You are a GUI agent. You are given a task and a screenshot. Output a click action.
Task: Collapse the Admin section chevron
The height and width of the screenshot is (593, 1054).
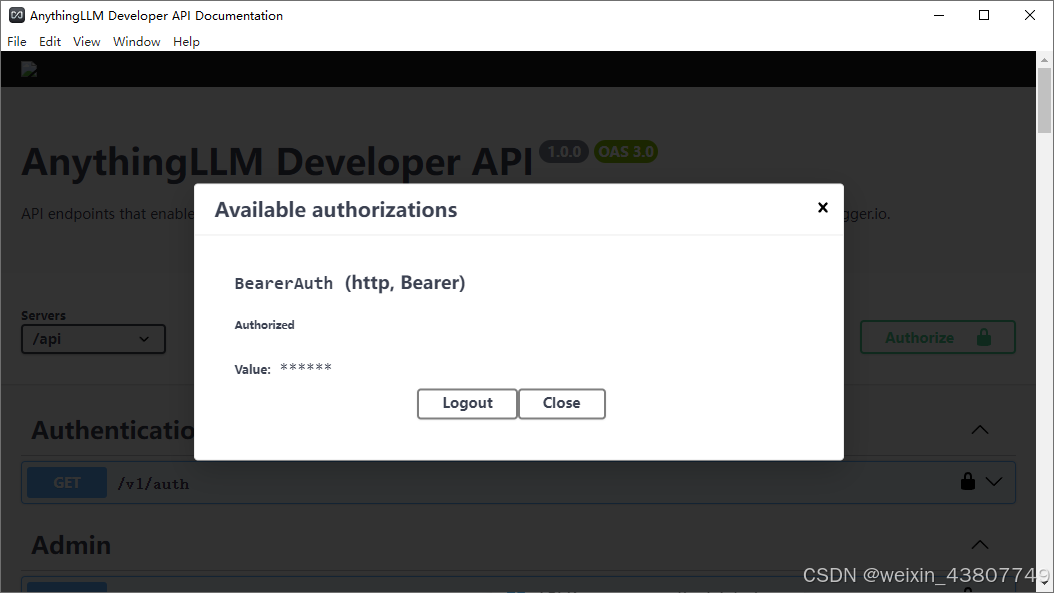coord(980,545)
